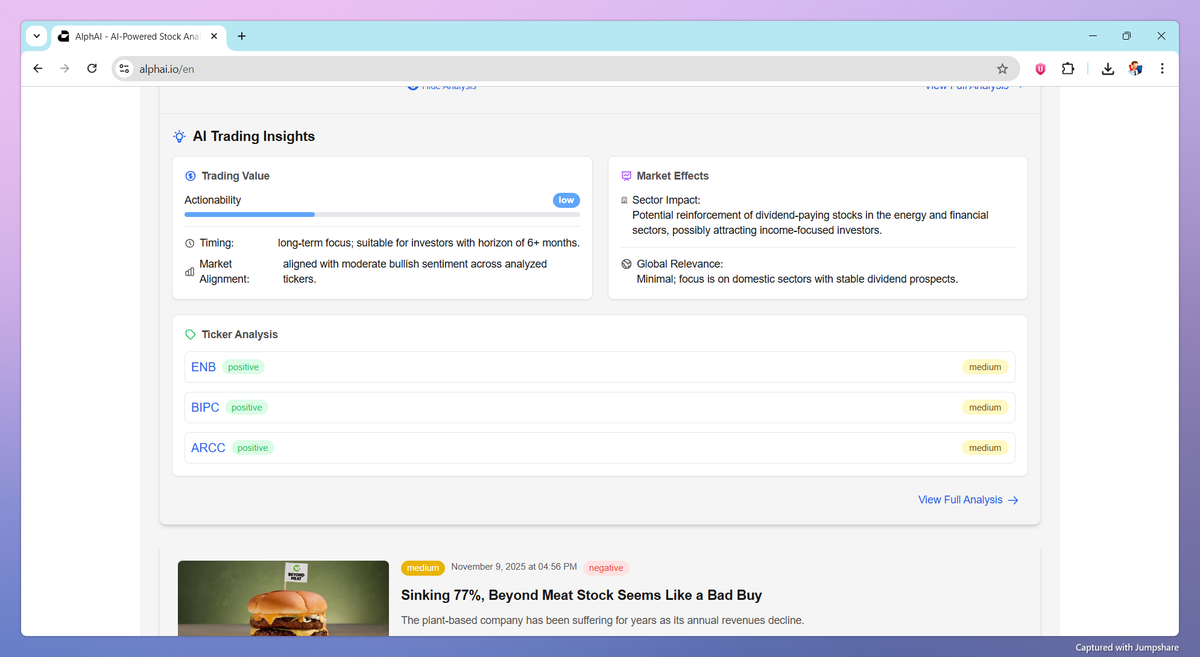Click the globe icon beside Global Relevance
Screen dimensions: 1200x657
[x=626, y=263]
